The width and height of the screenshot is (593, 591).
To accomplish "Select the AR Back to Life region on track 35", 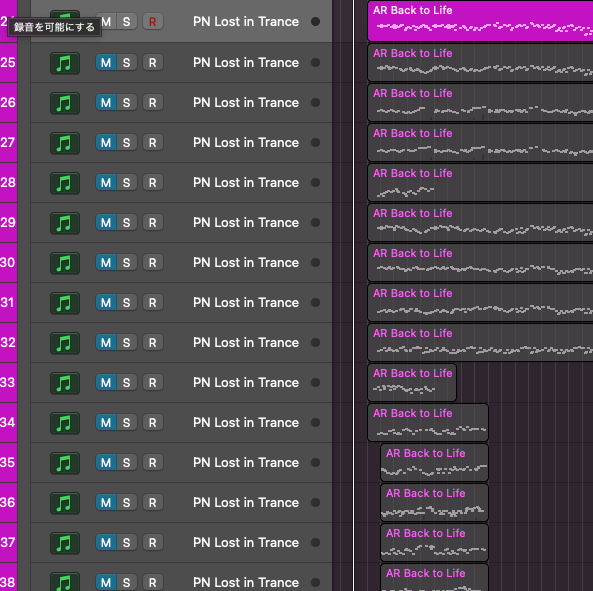I will (434, 462).
